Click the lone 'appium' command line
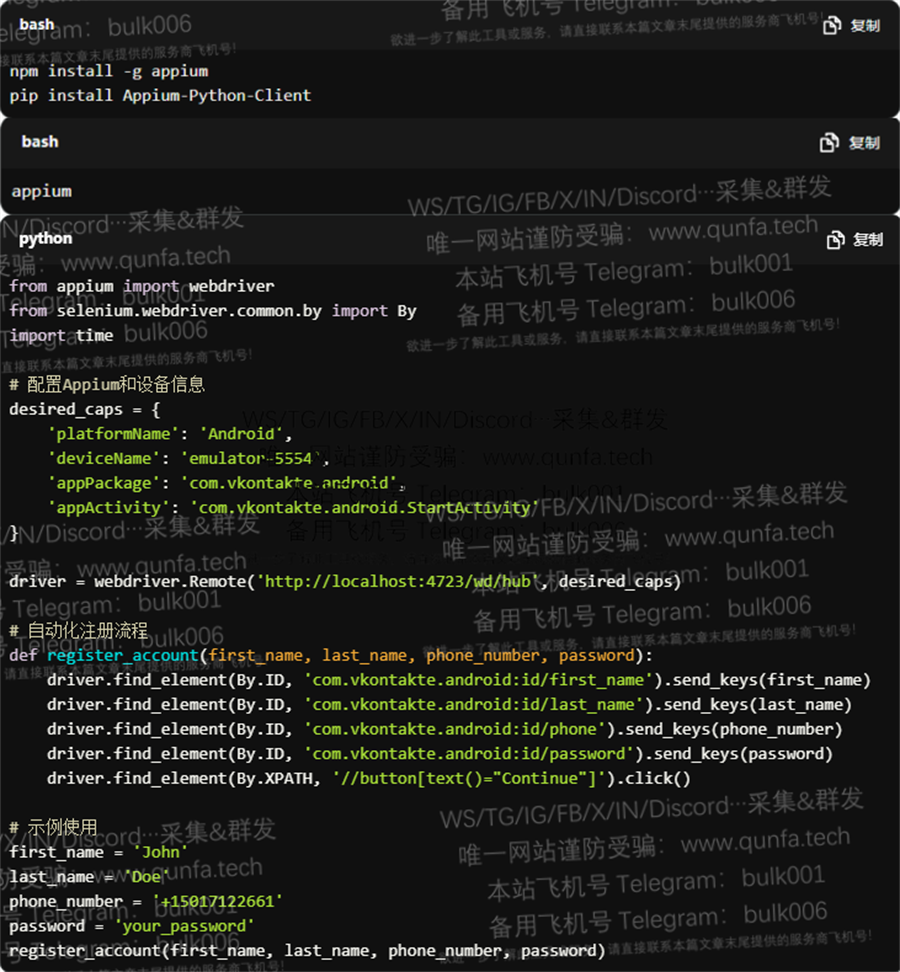Image resolution: width=900 pixels, height=972 pixels. click(42, 192)
